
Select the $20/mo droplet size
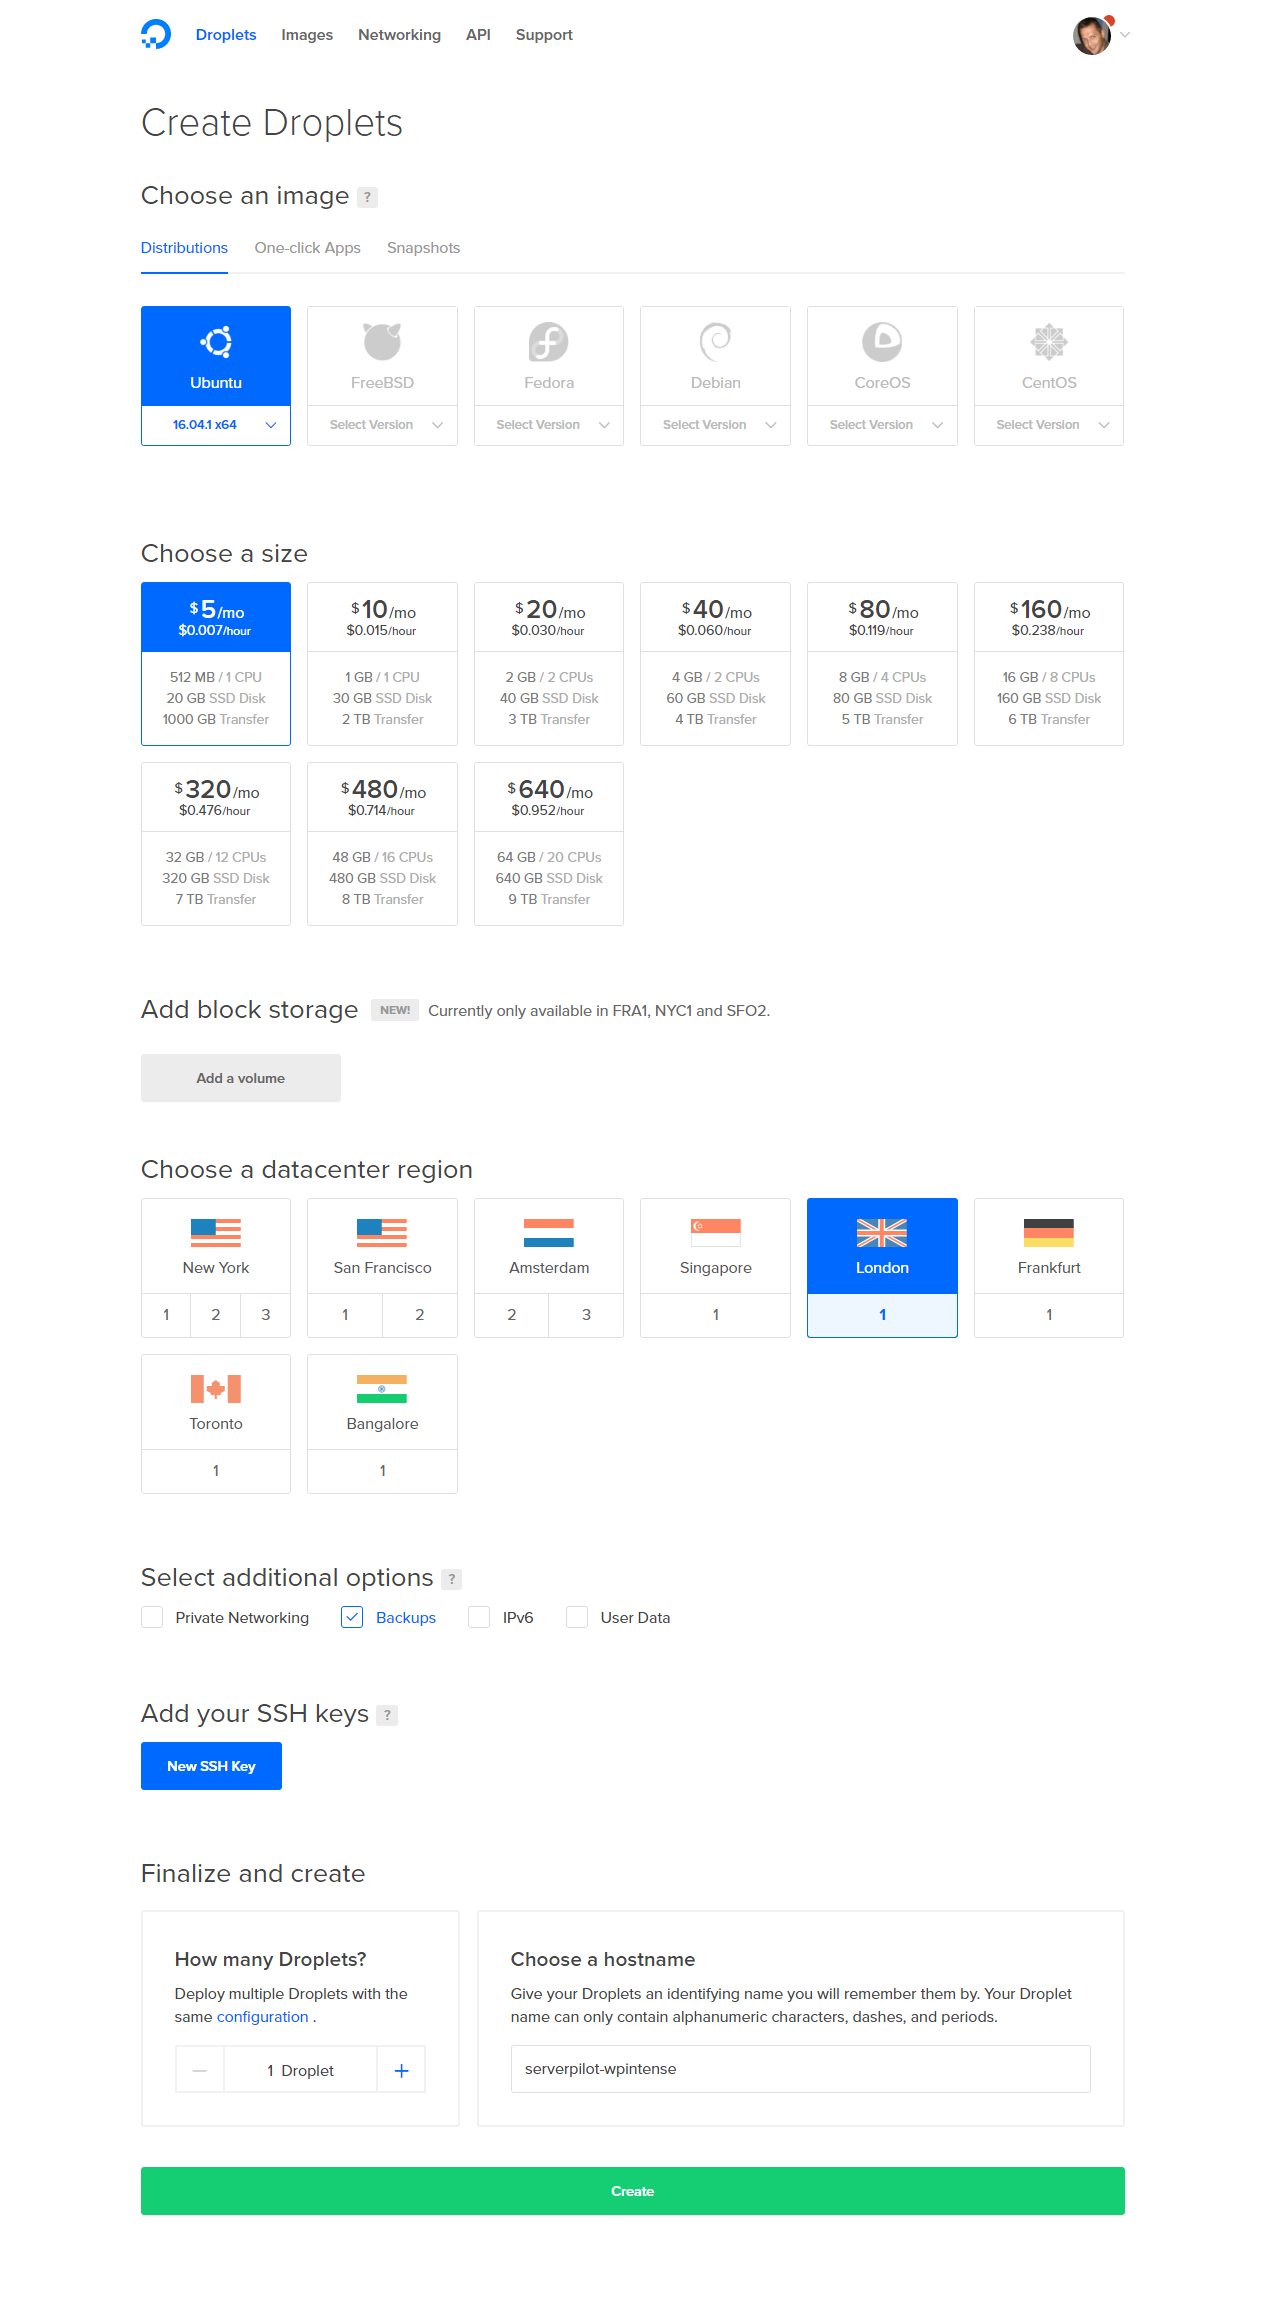click(549, 664)
